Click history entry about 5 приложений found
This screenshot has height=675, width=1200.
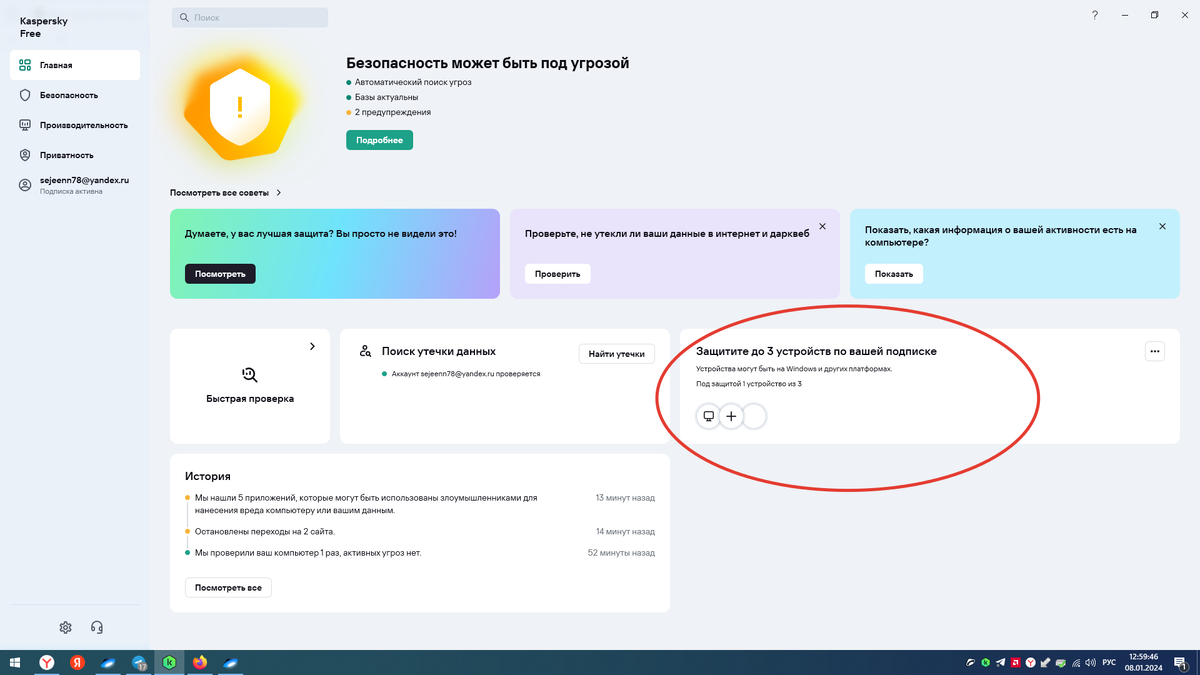[x=366, y=503]
